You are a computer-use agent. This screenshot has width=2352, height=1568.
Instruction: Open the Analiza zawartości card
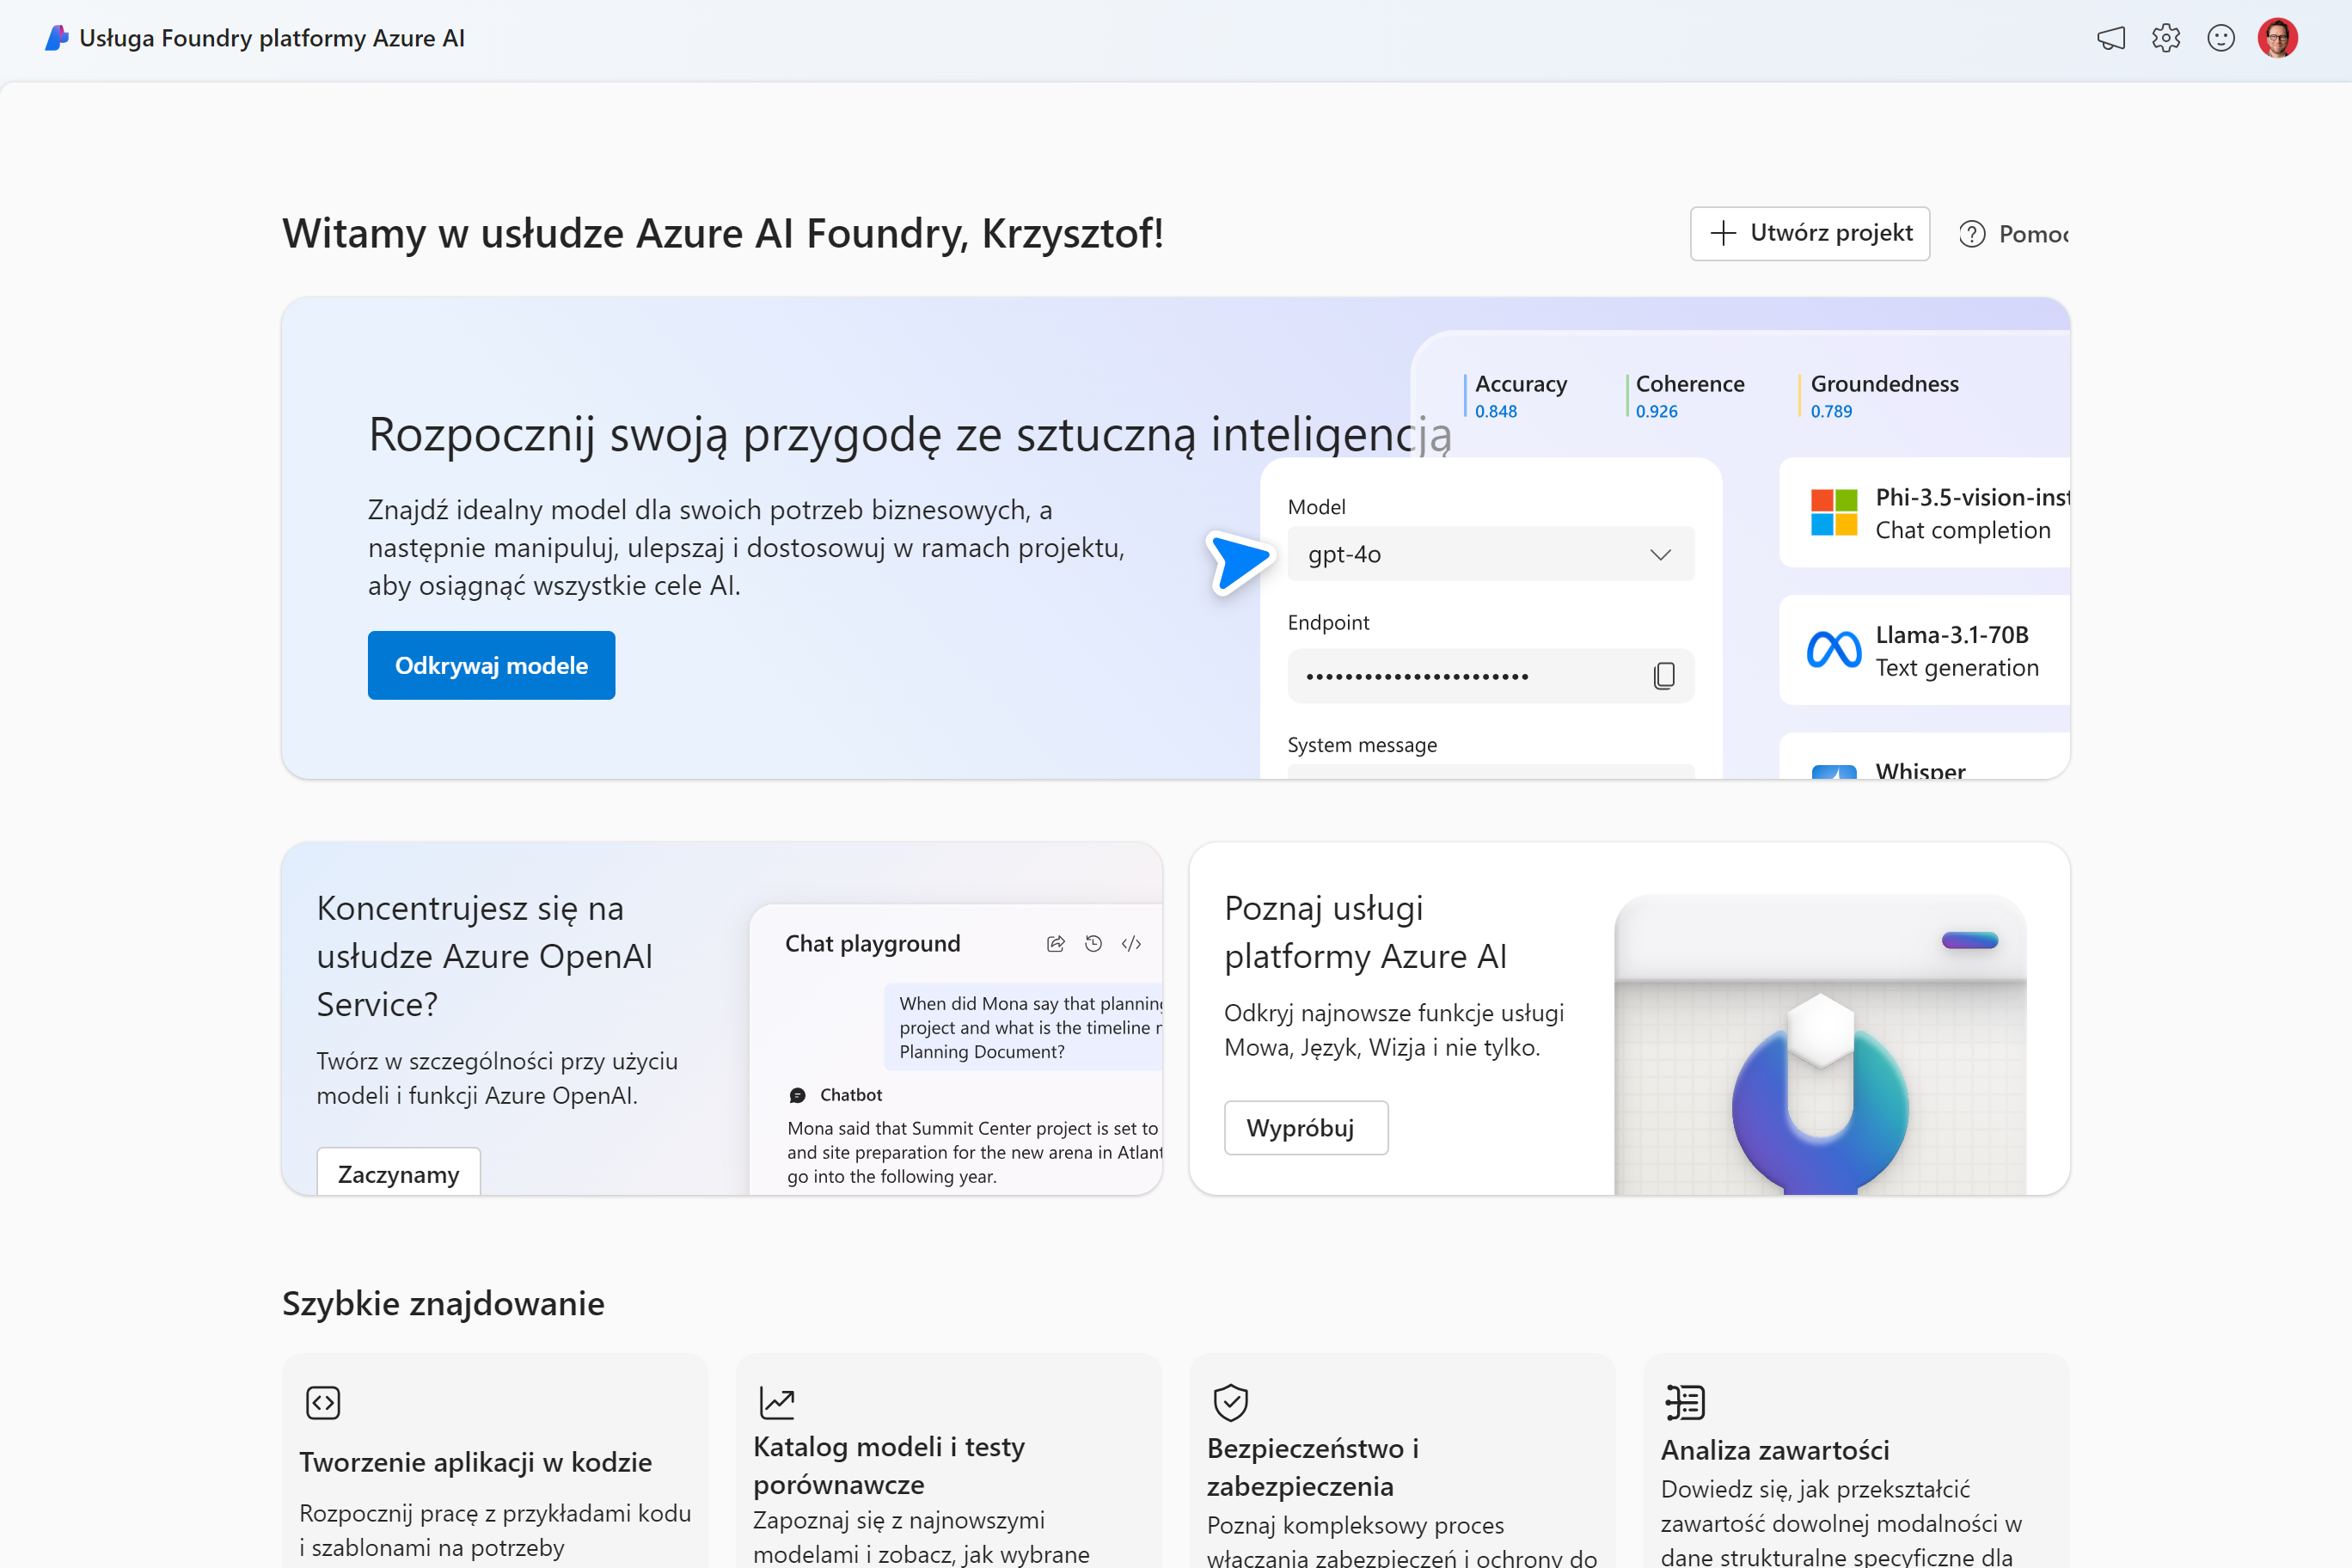[1857, 1461]
